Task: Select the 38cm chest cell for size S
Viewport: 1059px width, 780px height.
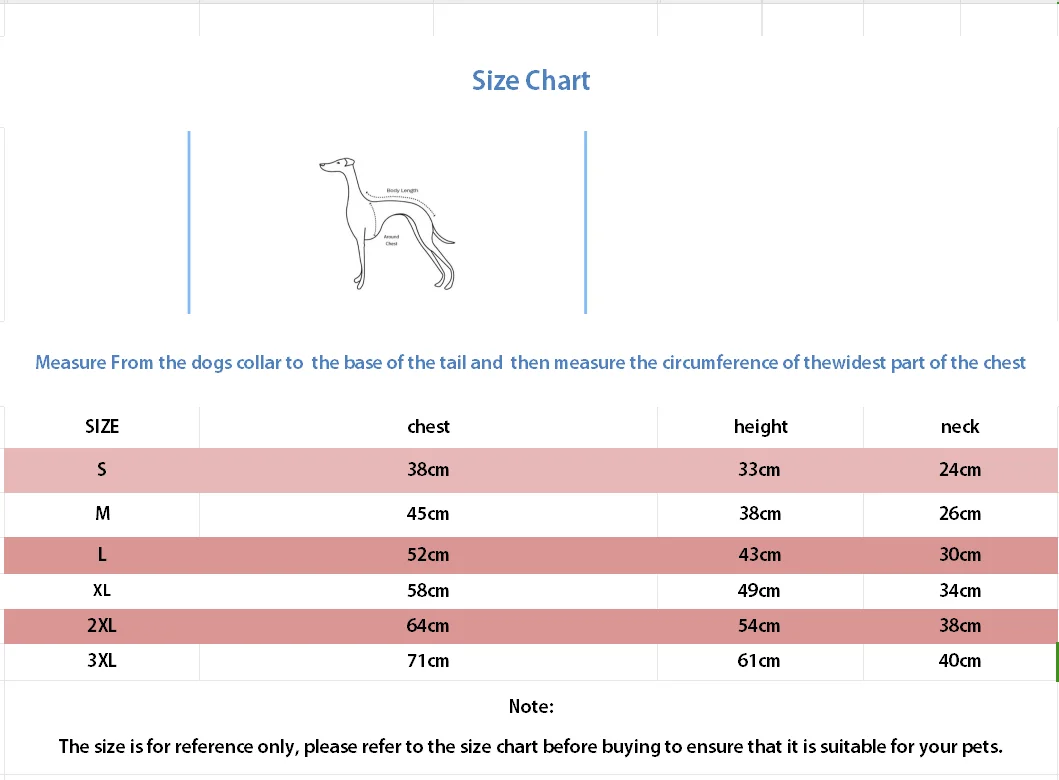Action: click(x=428, y=470)
